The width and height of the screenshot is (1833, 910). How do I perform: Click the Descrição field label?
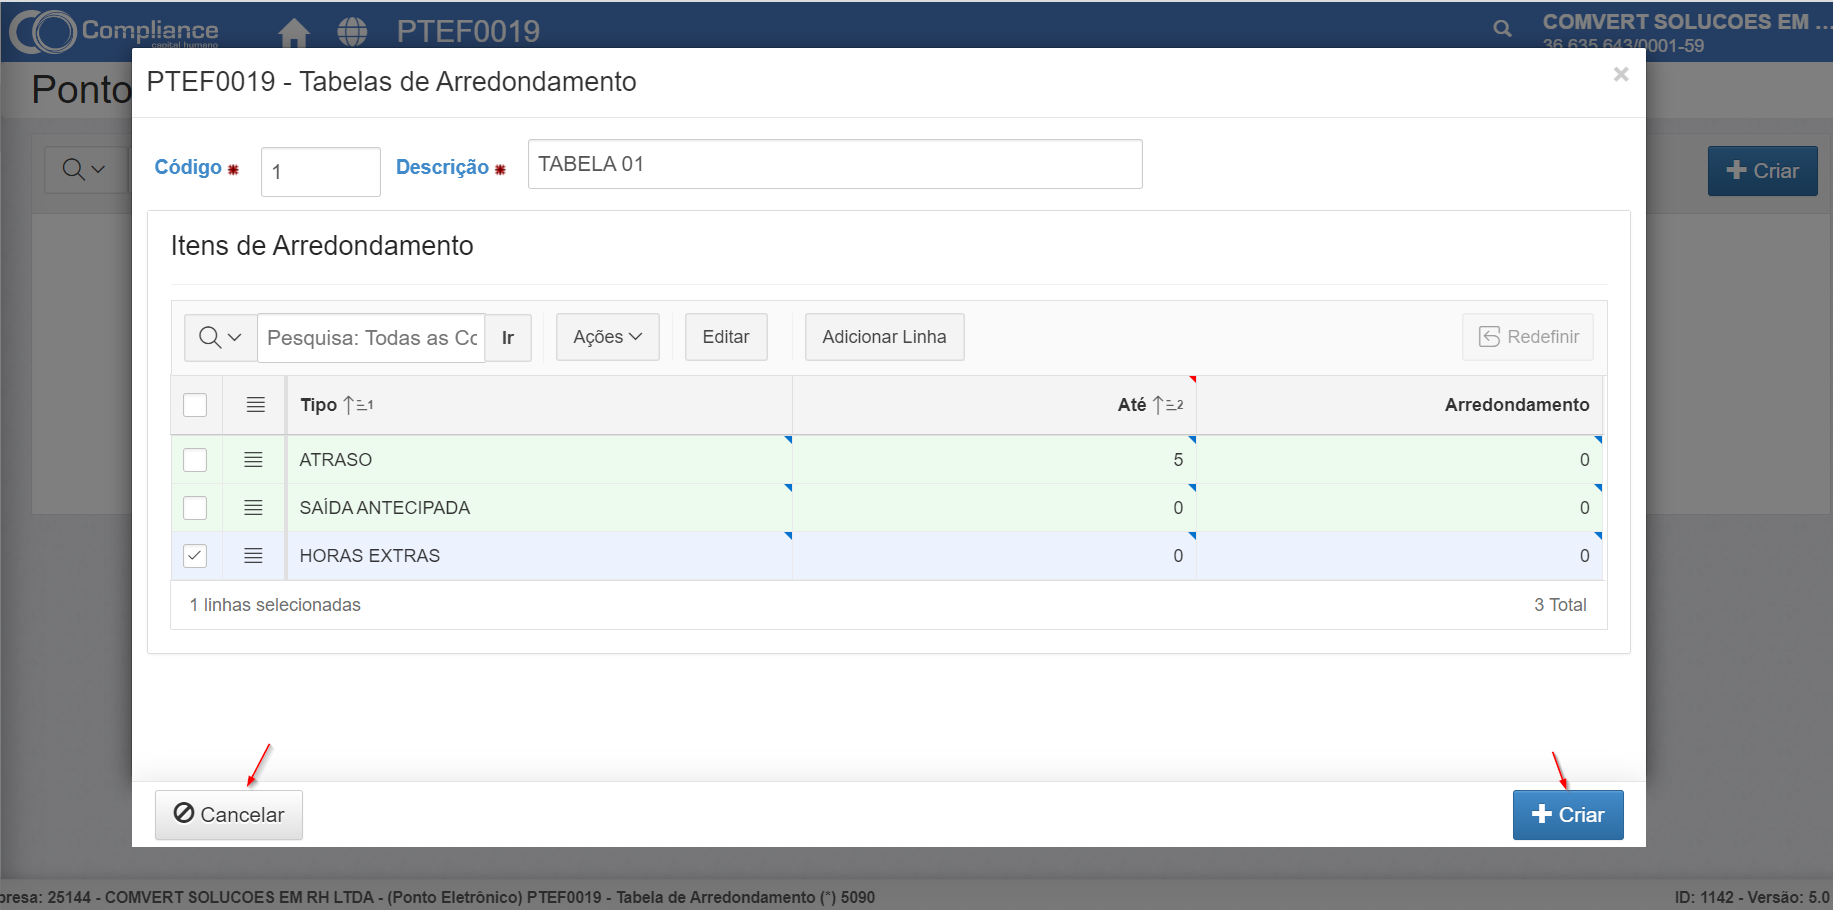point(442,167)
